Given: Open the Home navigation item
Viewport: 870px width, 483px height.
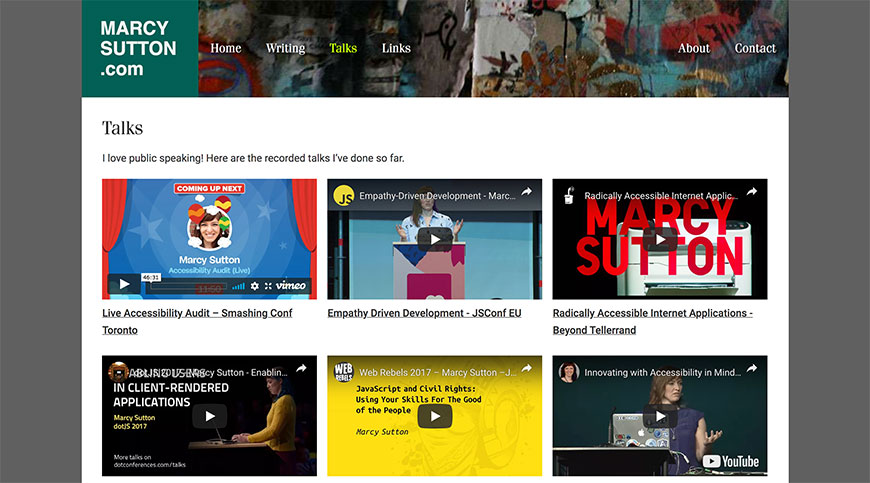Looking at the screenshot, I should coord(226,48).
